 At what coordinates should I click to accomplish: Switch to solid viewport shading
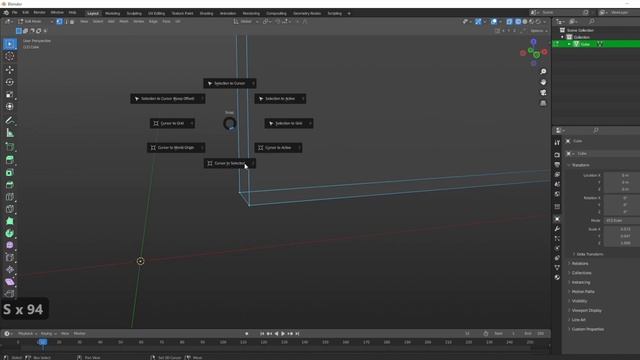tap(525, 21)
